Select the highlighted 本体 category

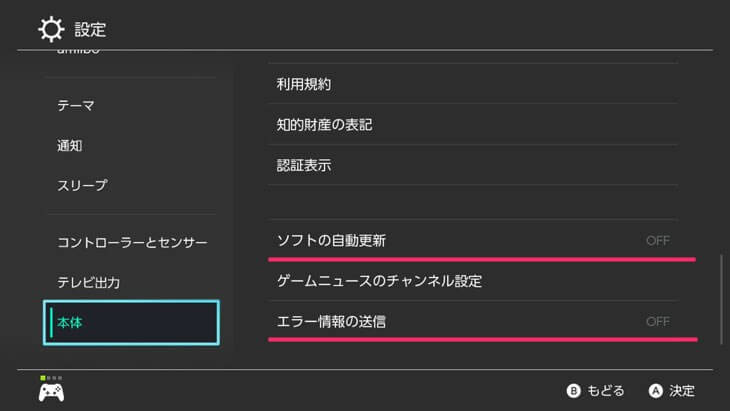pos(130,322)
